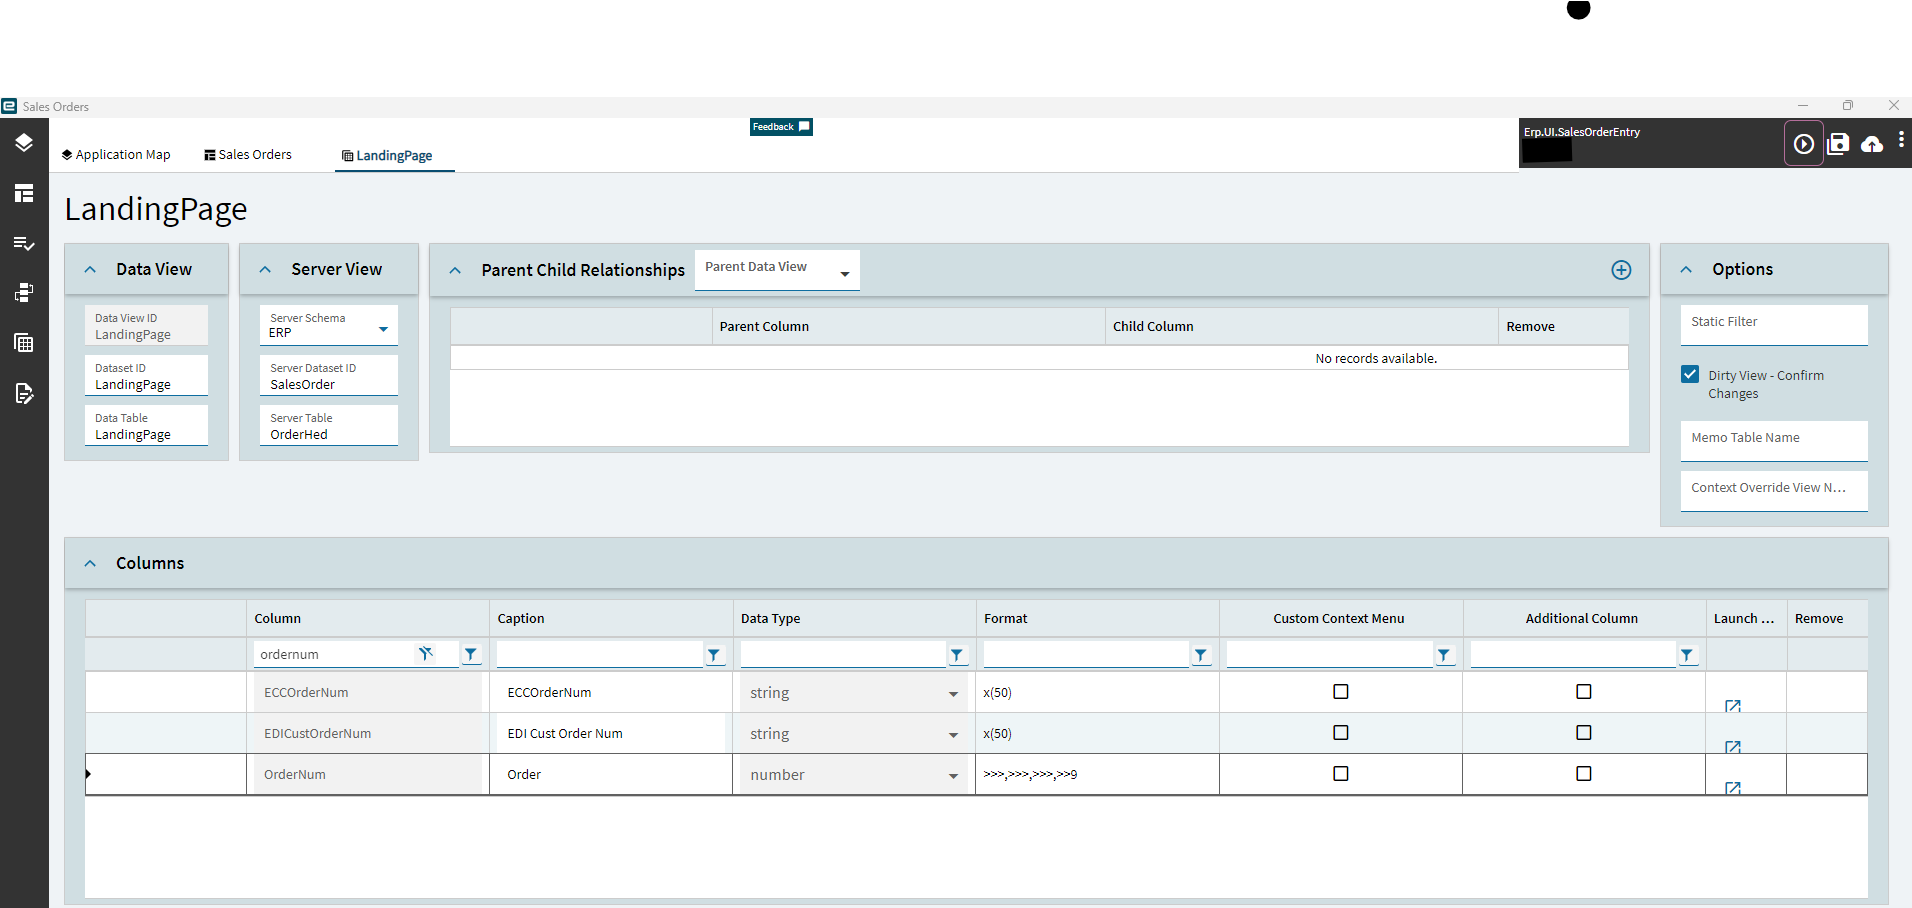Uncheck Dirty View - Confirm Changes checkbox
The width and height of the screenshot is (1912, 908).
(x=1690, y=375)
